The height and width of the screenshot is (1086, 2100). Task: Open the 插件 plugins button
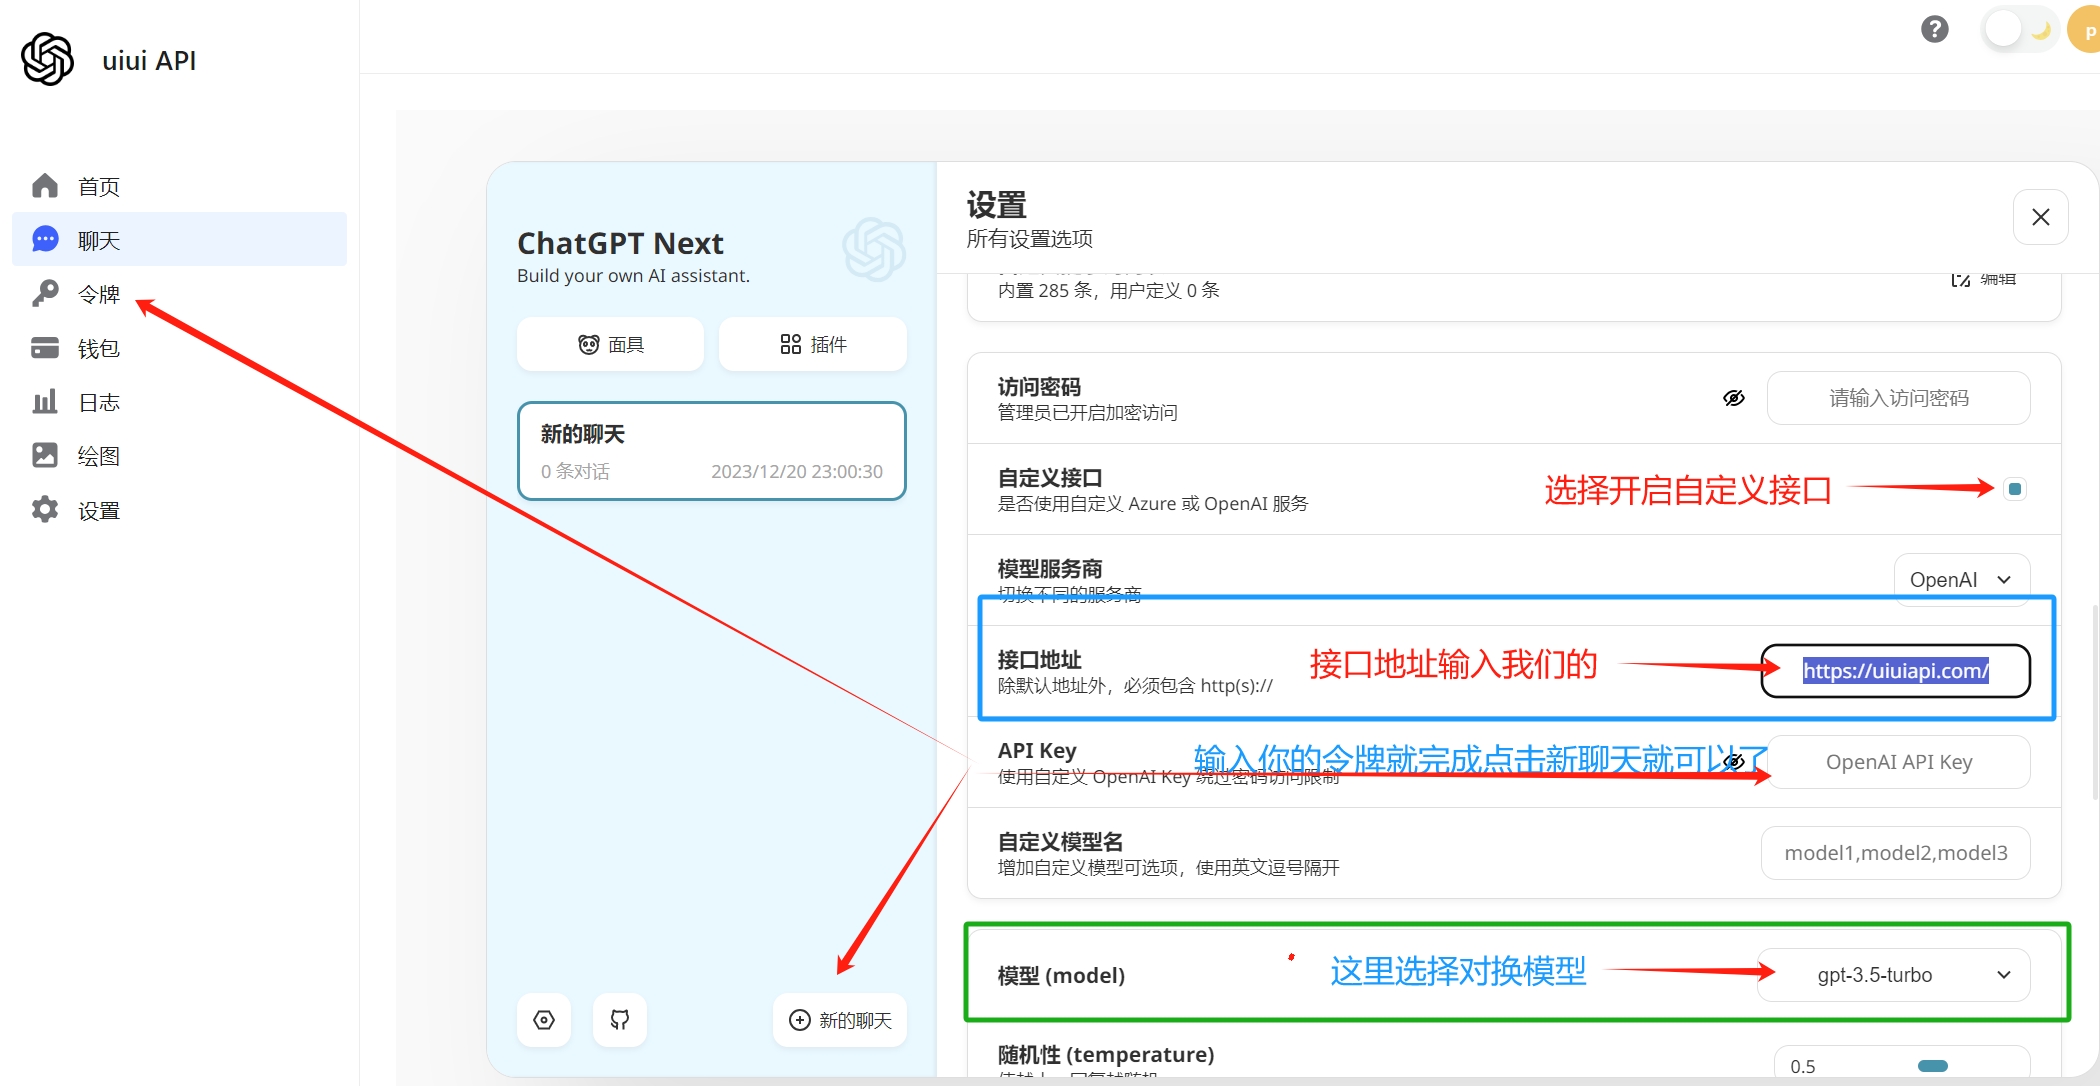812,344
